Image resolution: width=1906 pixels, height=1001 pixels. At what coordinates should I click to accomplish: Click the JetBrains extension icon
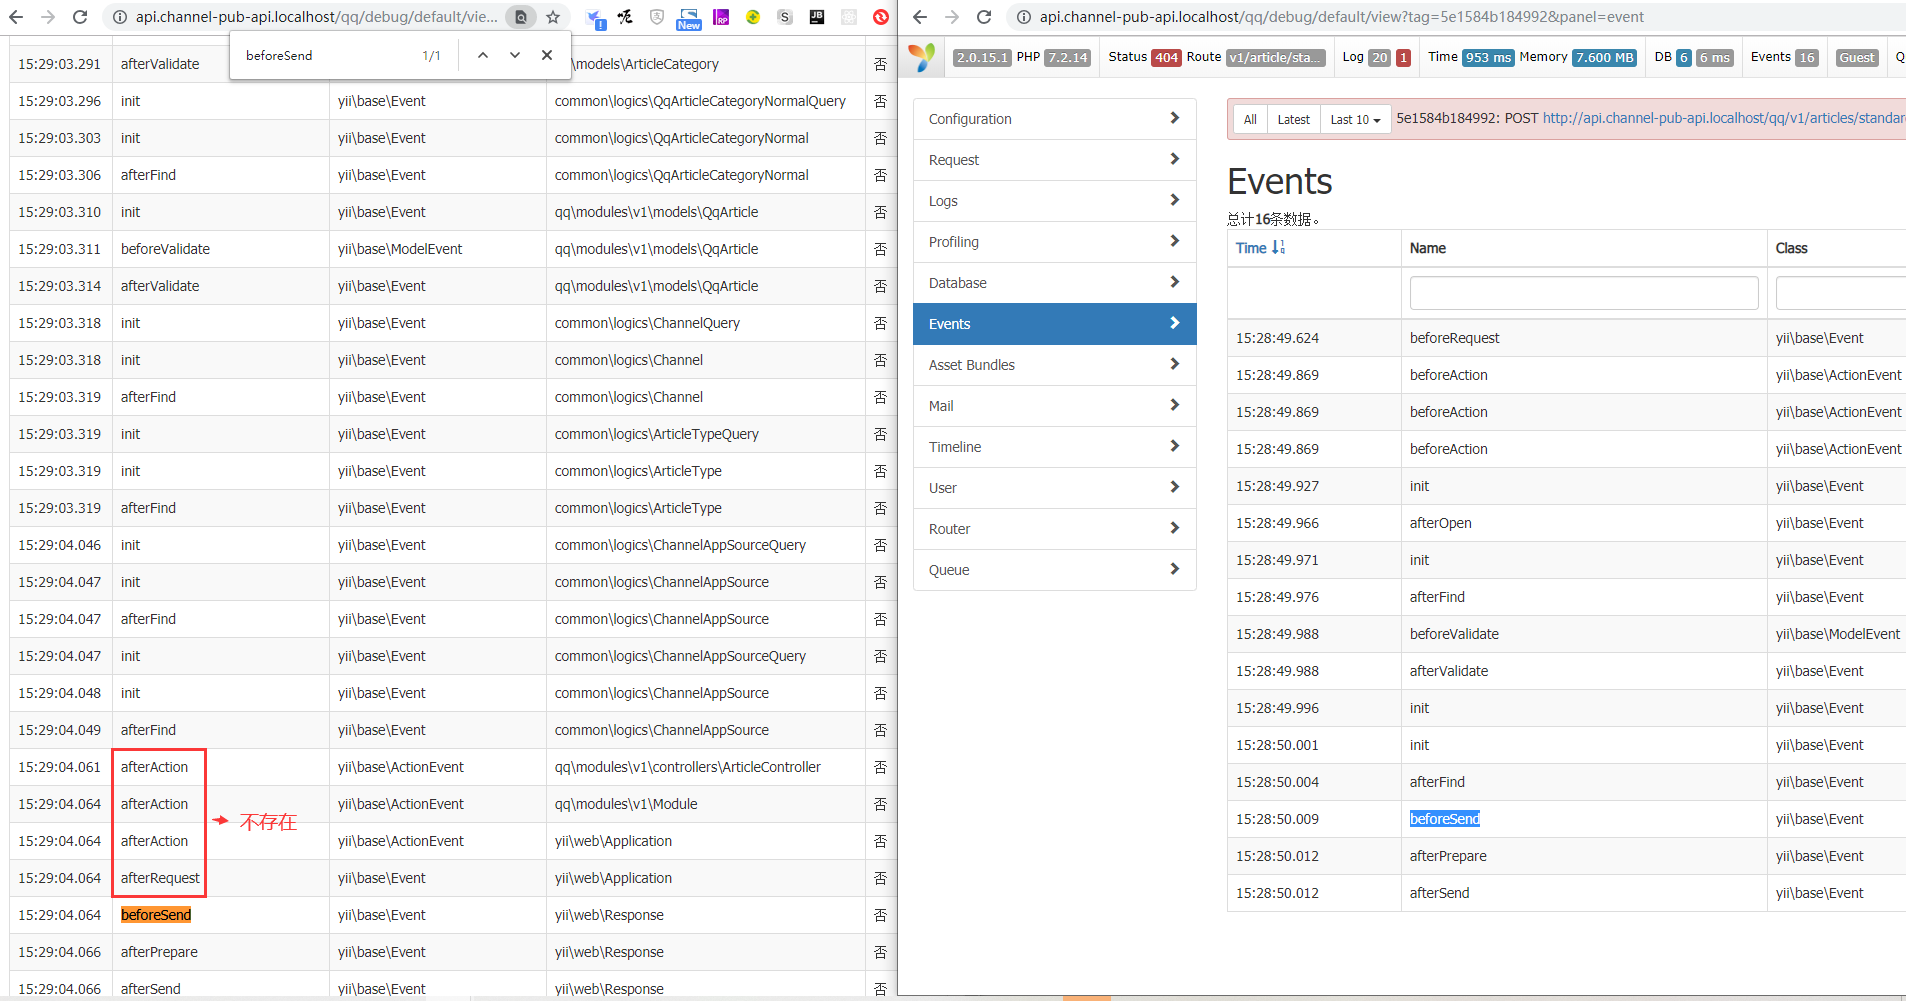tap(817, 17)
